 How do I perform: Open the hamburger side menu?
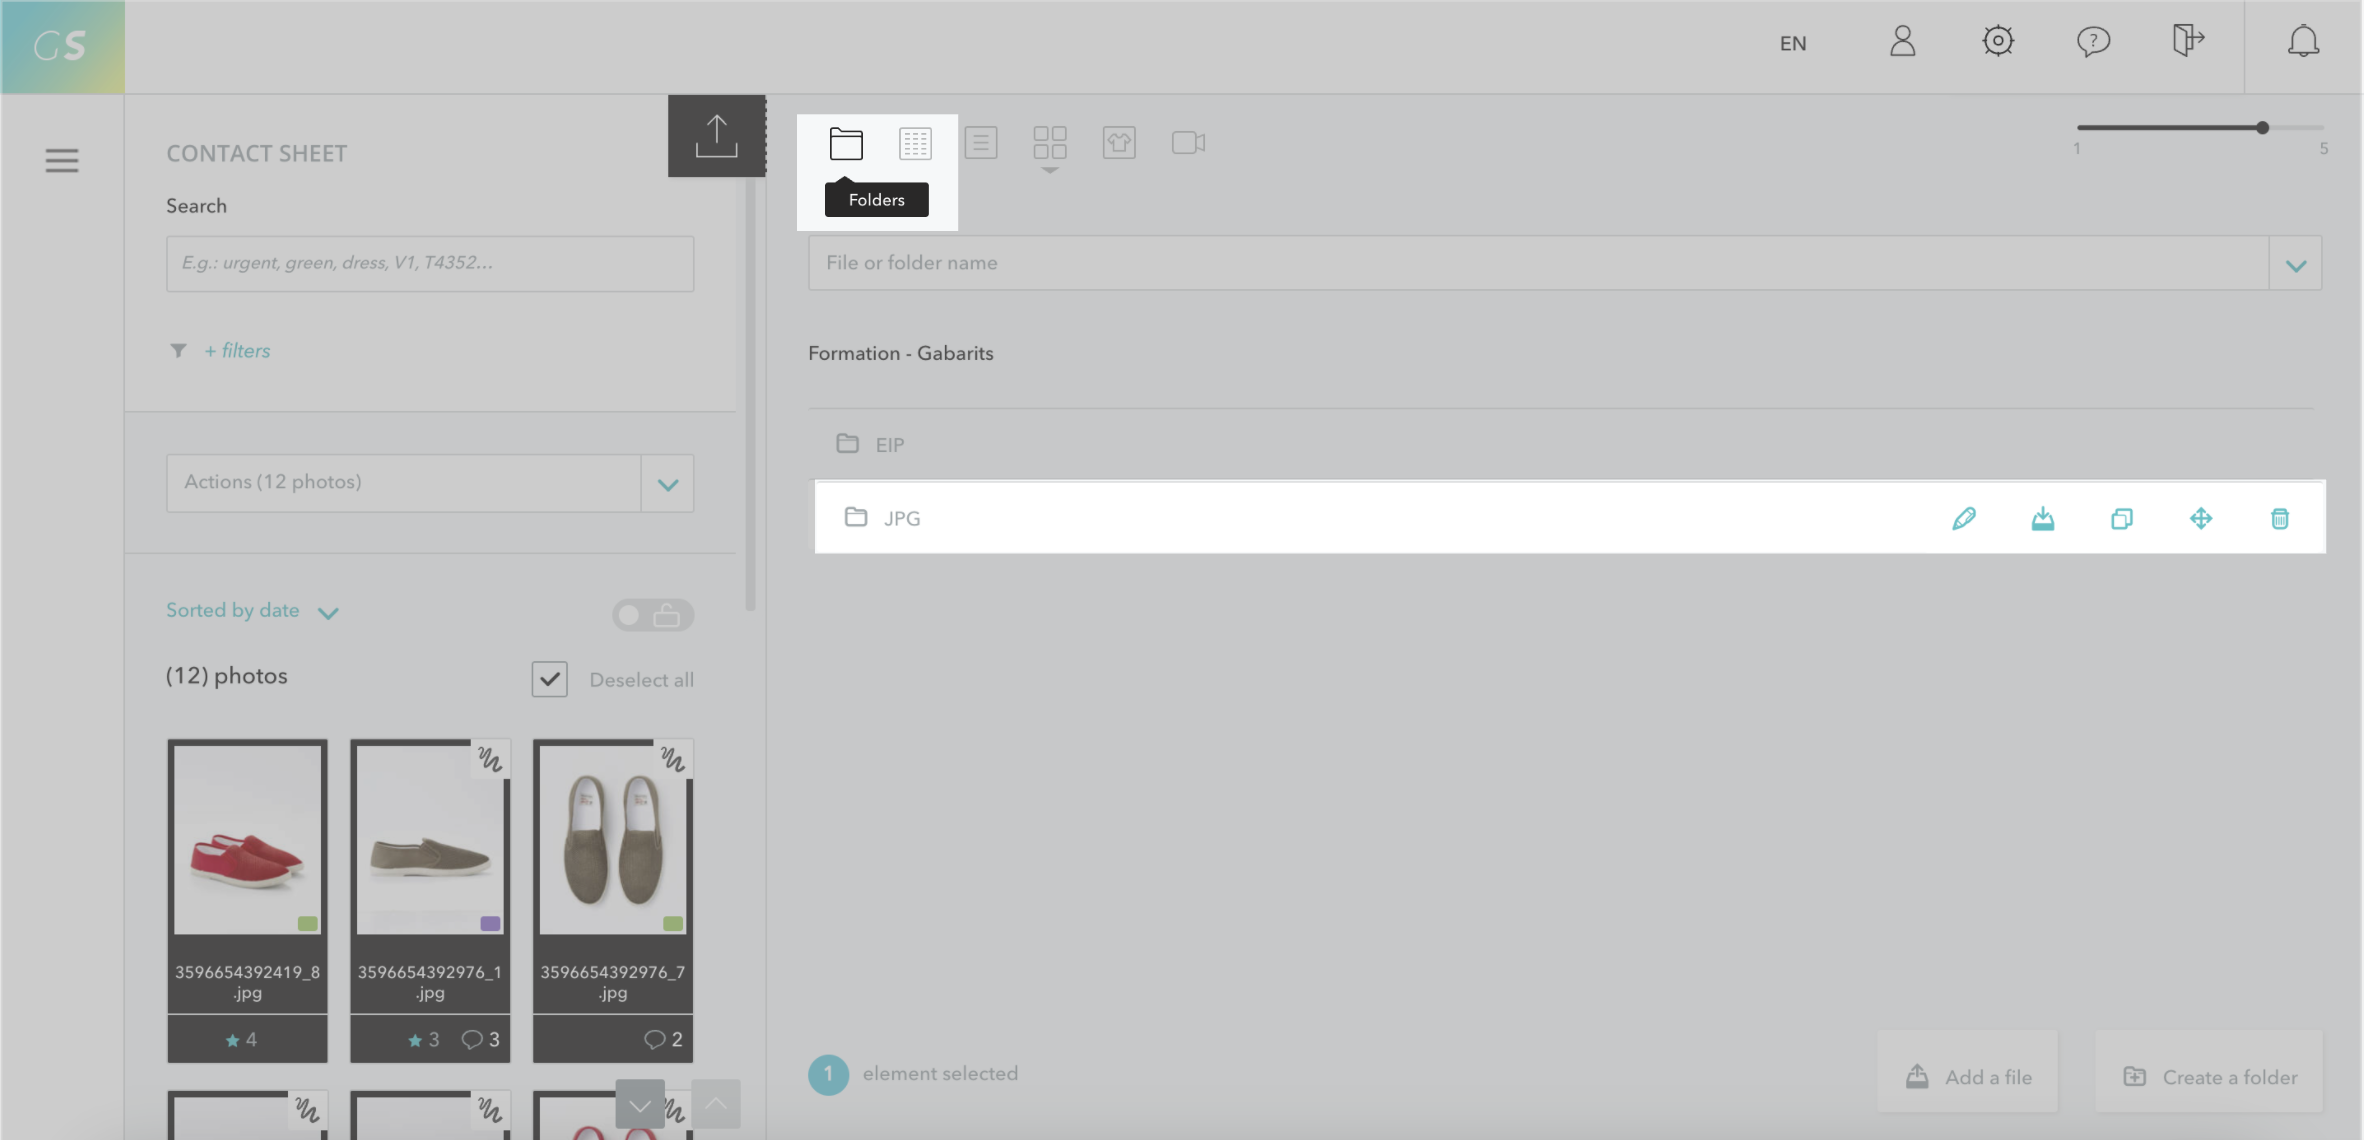[62, 160]
